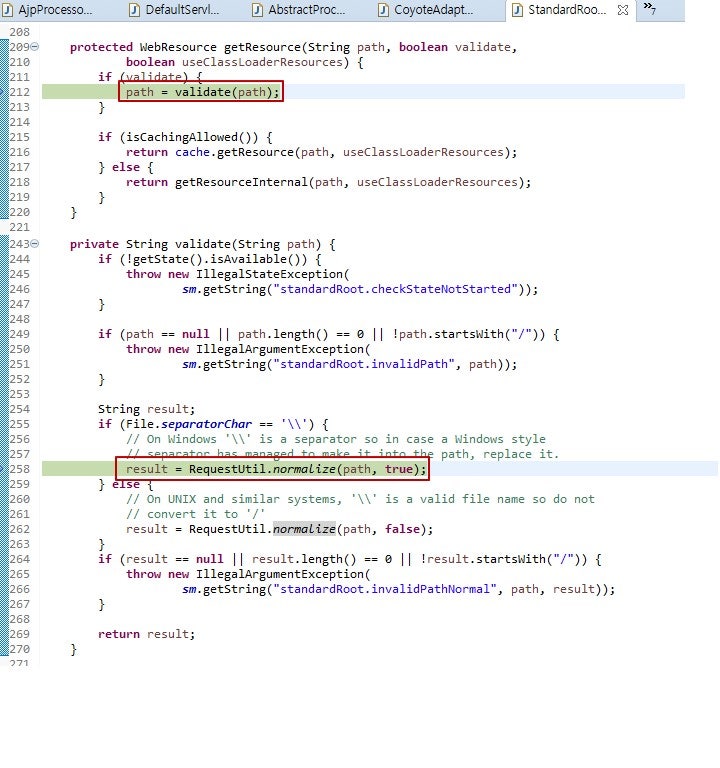This screenshot has width=720, height=768.
Task: Click the "standardRoot.checkStateNotStarted" string
Action: coord(395,289)
